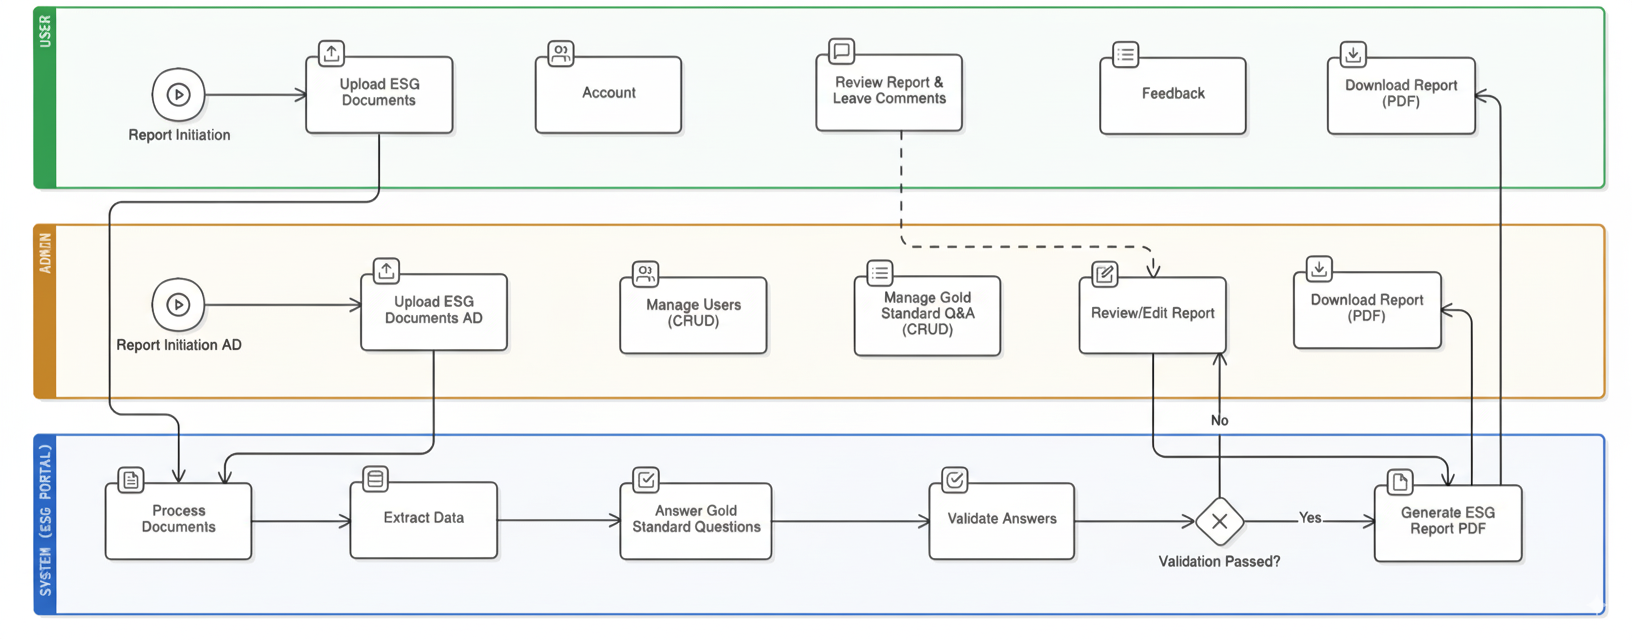The height and width of the screenshot is (640, 1632).
Task: Select the database icon on Extract Data
Action: click(x=375, y=479)
